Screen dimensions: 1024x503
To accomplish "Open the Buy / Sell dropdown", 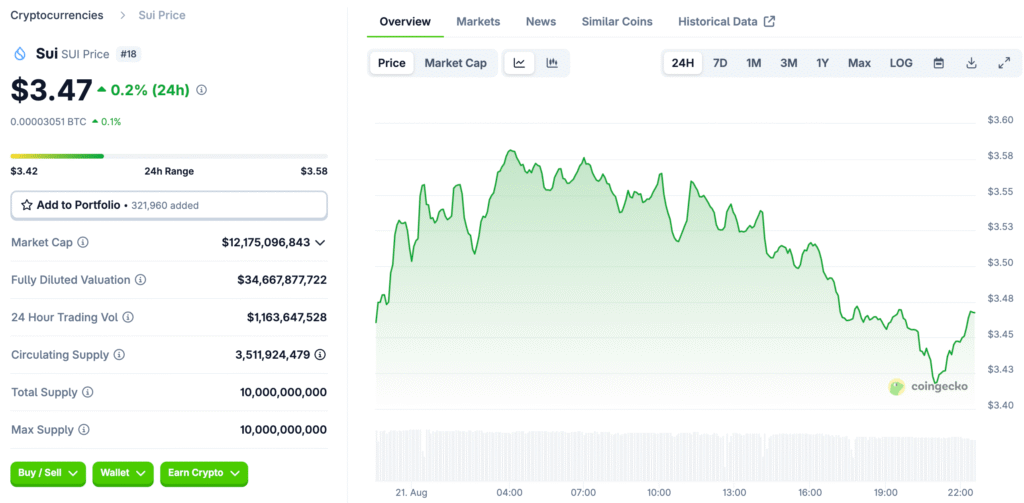I will (x=48, y=473).
